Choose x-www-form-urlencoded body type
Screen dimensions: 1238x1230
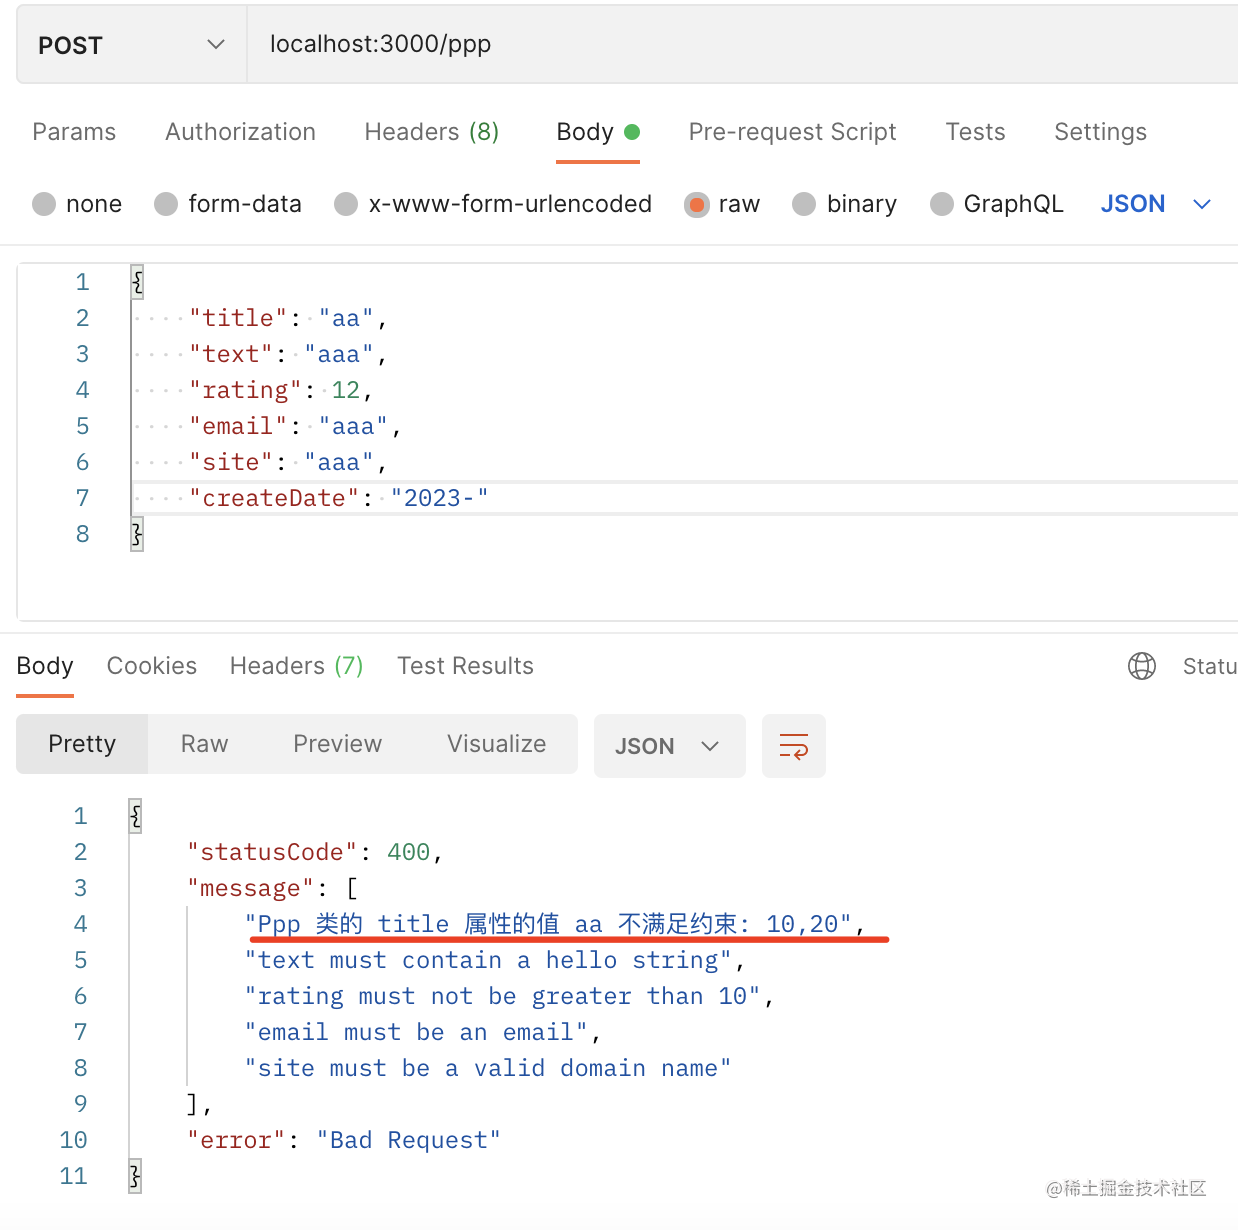pyautogui.click(x=346, y=204)
